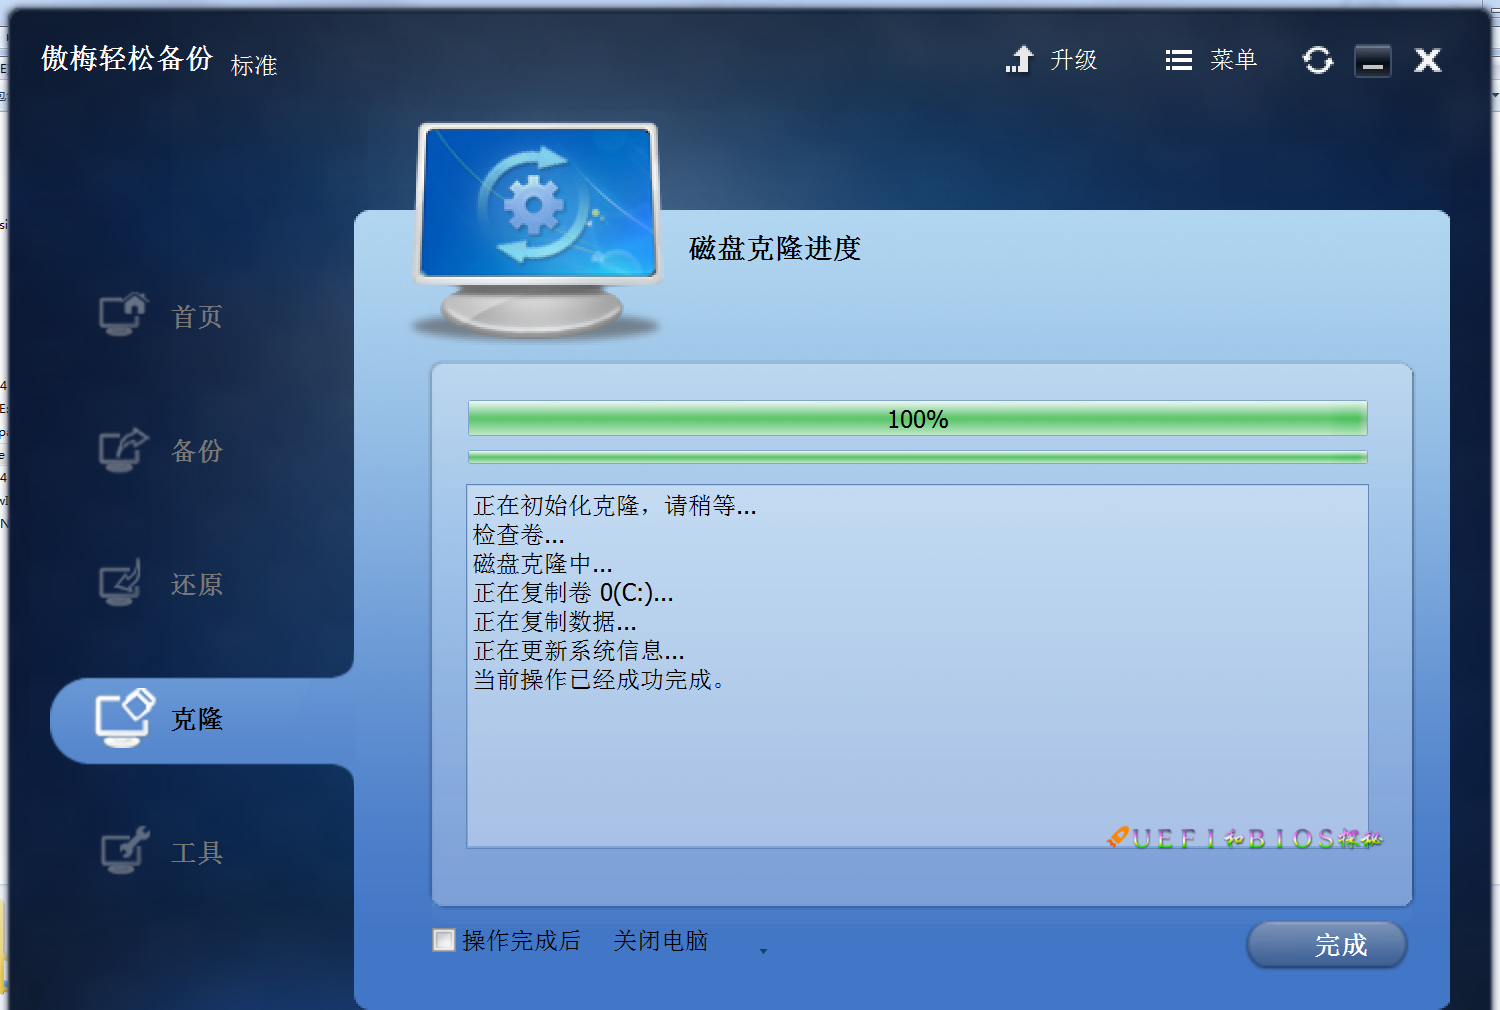
Task: Minimize the AOMEI Backupper window
Action: pos(1373,61)
